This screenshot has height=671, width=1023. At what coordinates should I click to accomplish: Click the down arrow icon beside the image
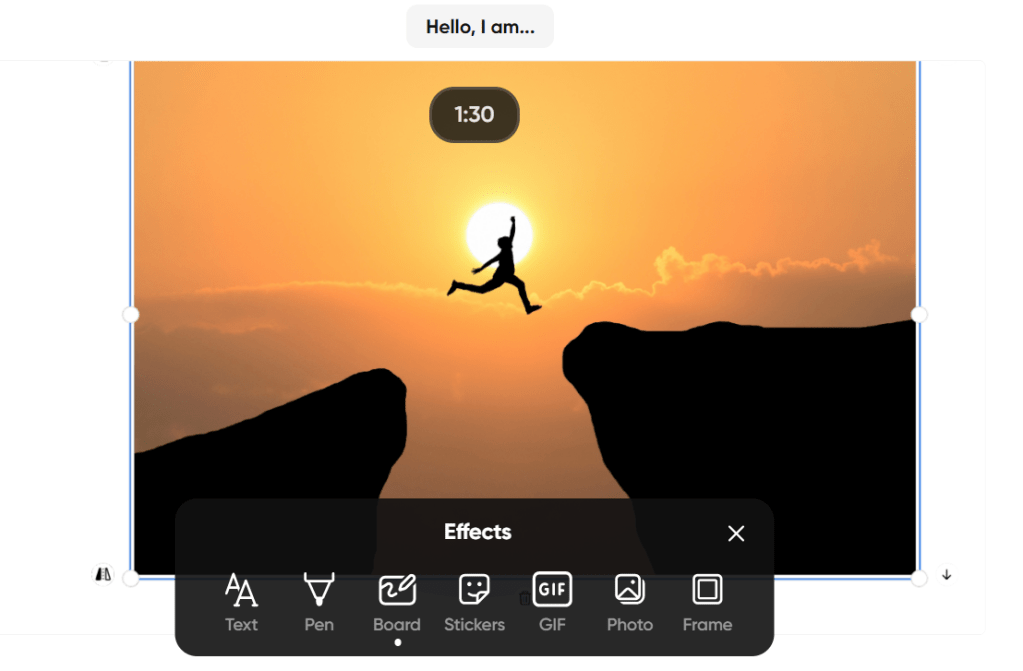(946, 575)
